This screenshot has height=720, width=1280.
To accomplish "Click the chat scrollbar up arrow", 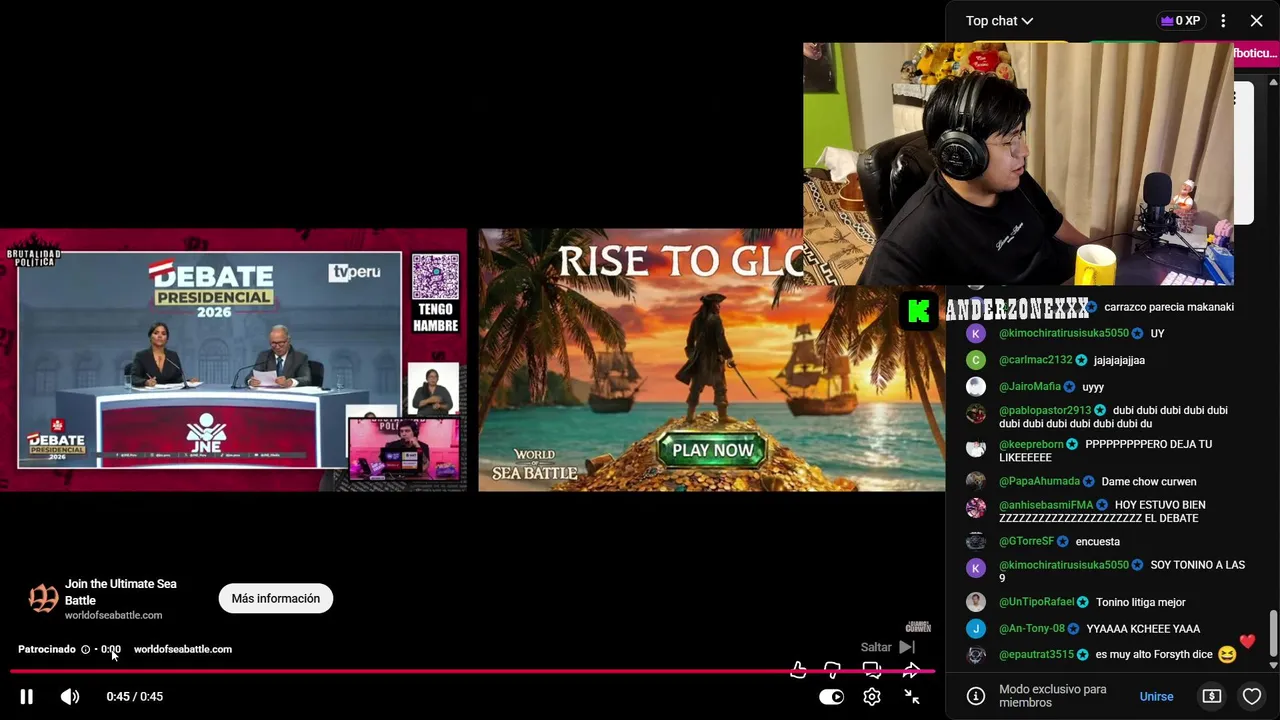I will point(1273,81).
